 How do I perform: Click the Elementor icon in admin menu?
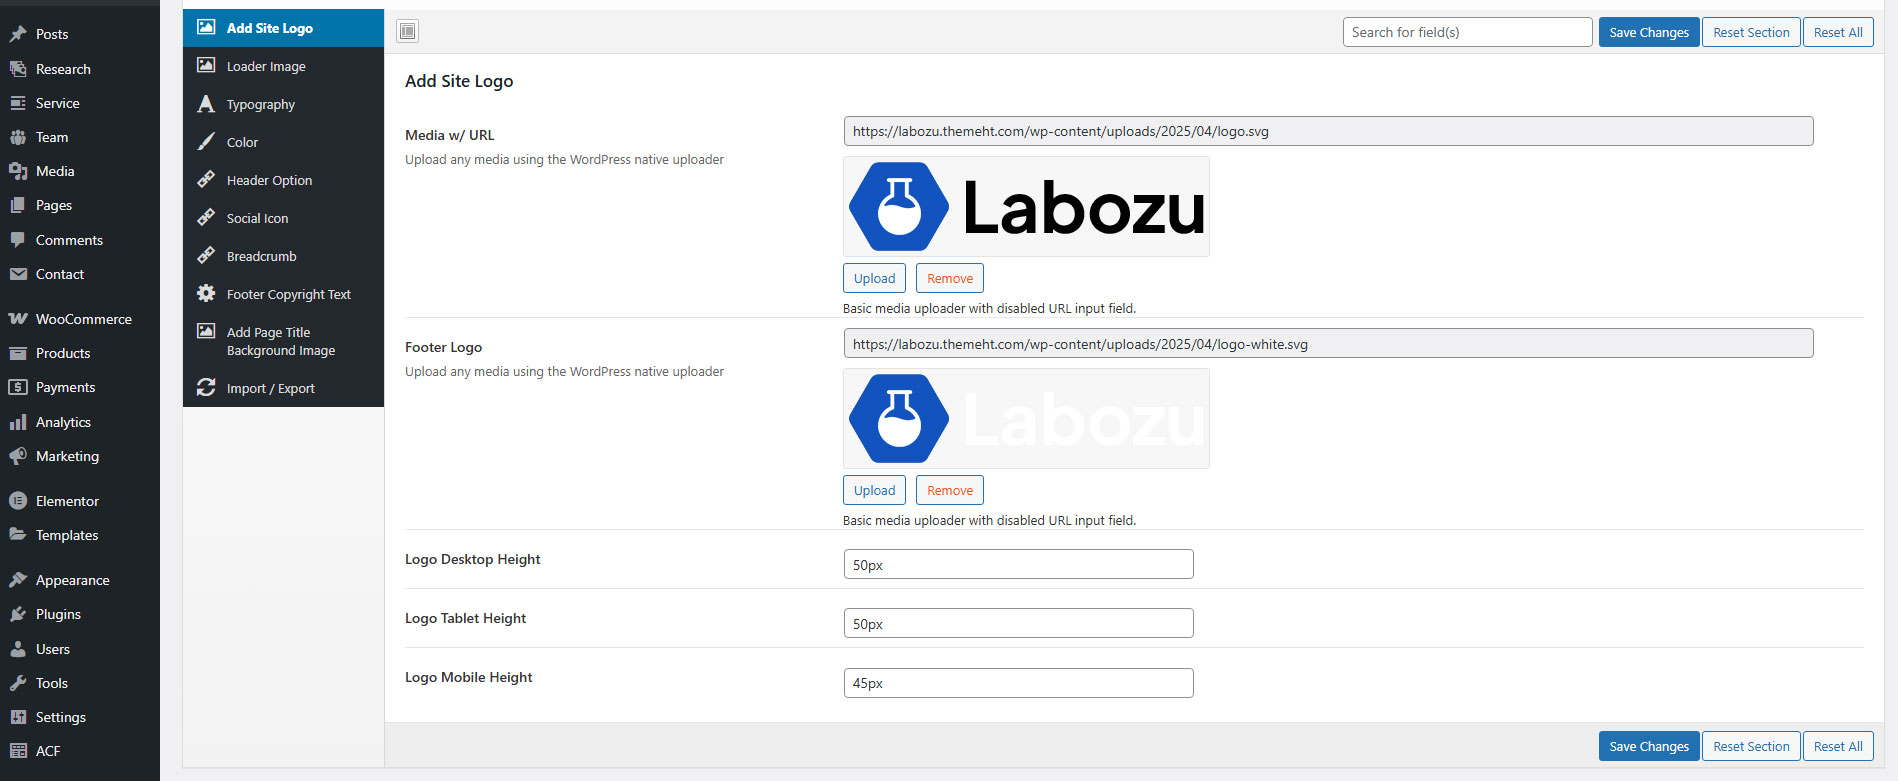pyautogui.click(x=18, y=501)
